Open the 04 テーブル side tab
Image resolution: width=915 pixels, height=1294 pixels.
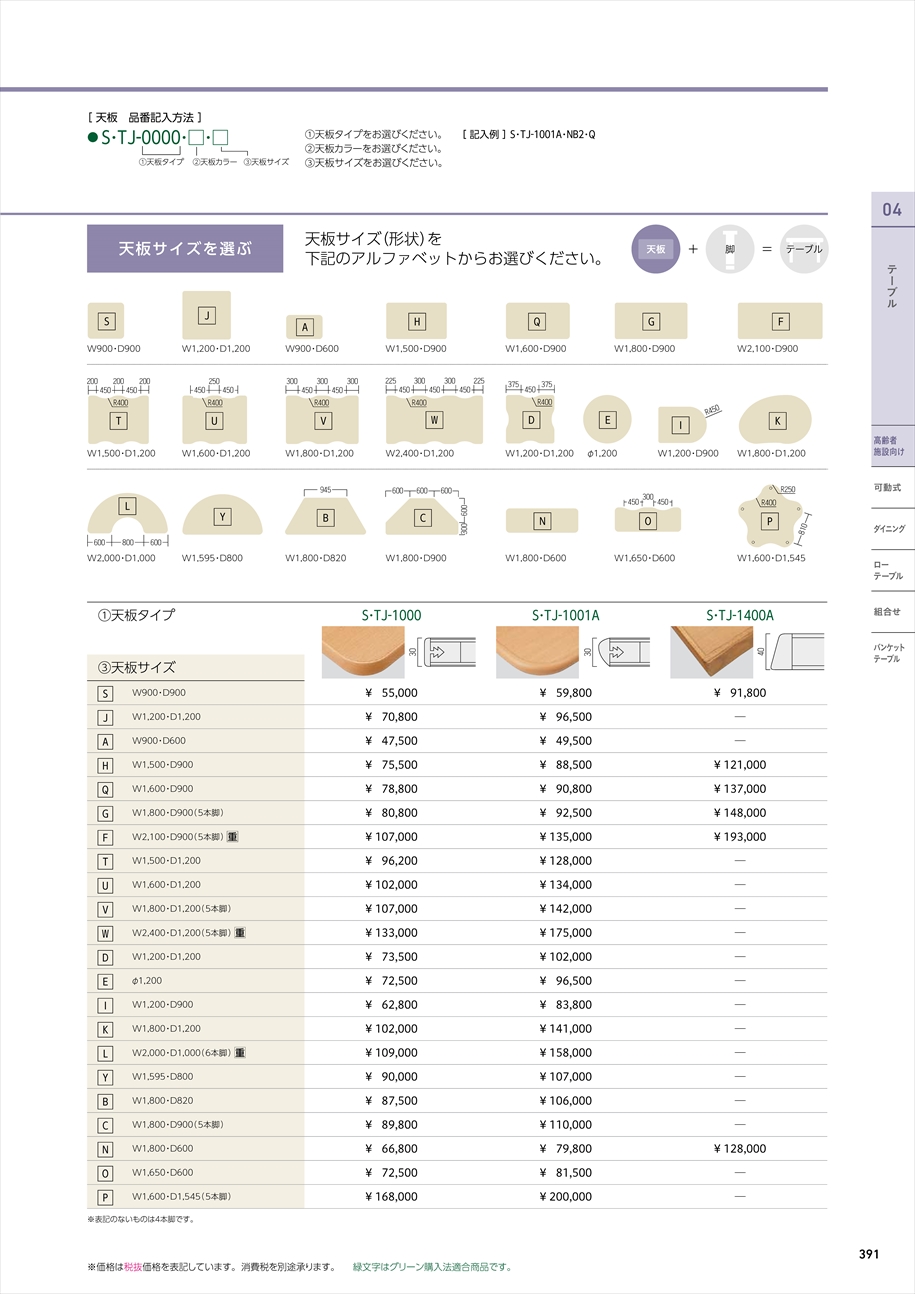click(892, 308)
